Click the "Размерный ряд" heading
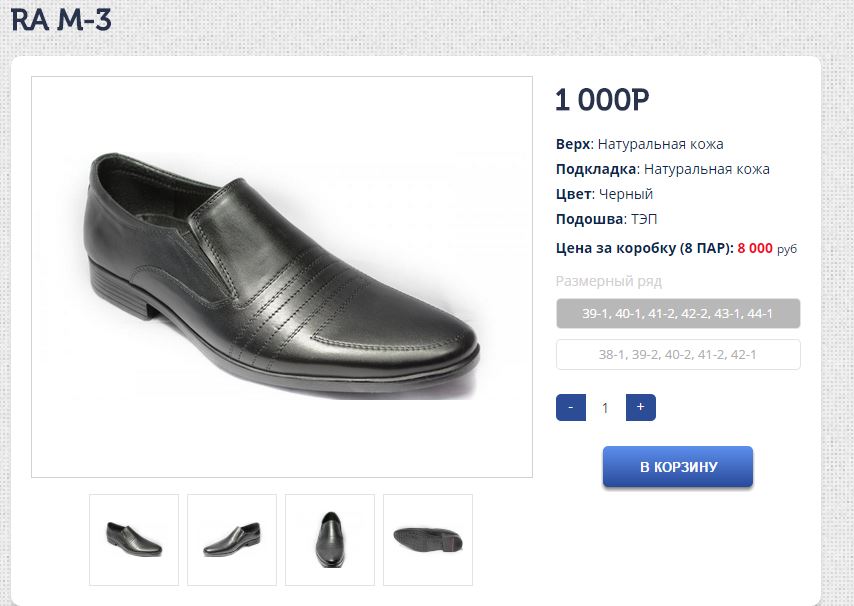This screenshot has height=606, width=854. pyautogui.click(x=608, y=281)
